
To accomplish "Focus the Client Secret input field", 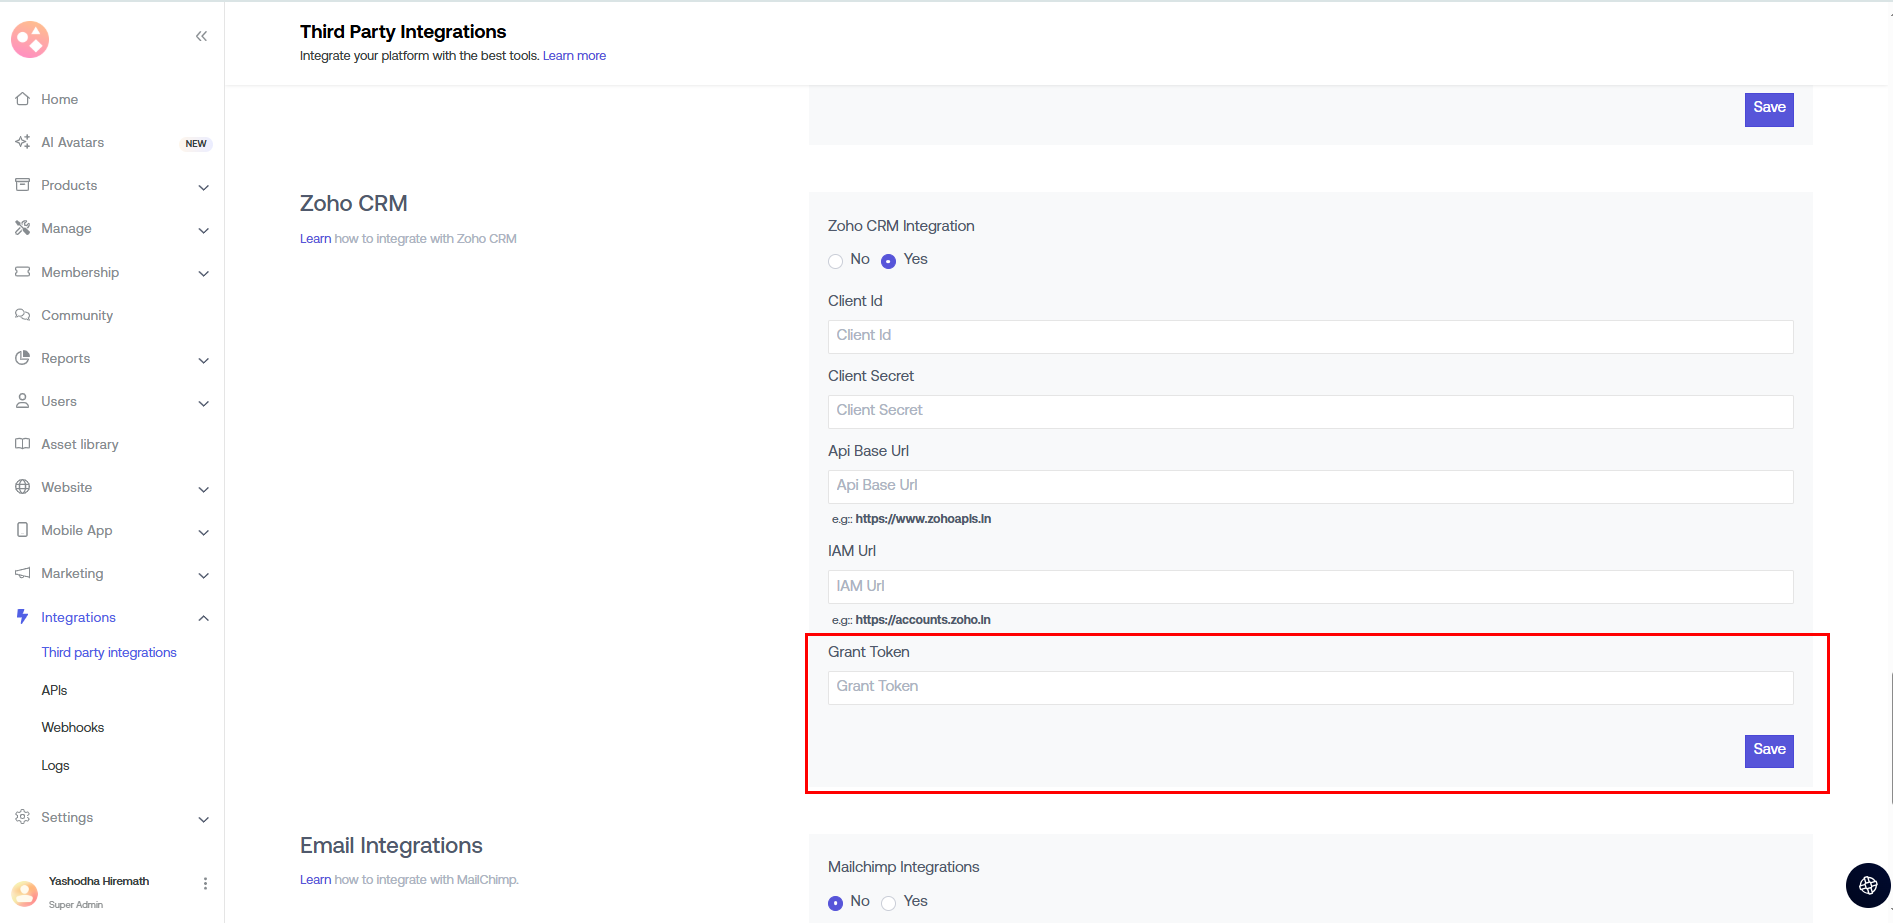I will 1310,411.
